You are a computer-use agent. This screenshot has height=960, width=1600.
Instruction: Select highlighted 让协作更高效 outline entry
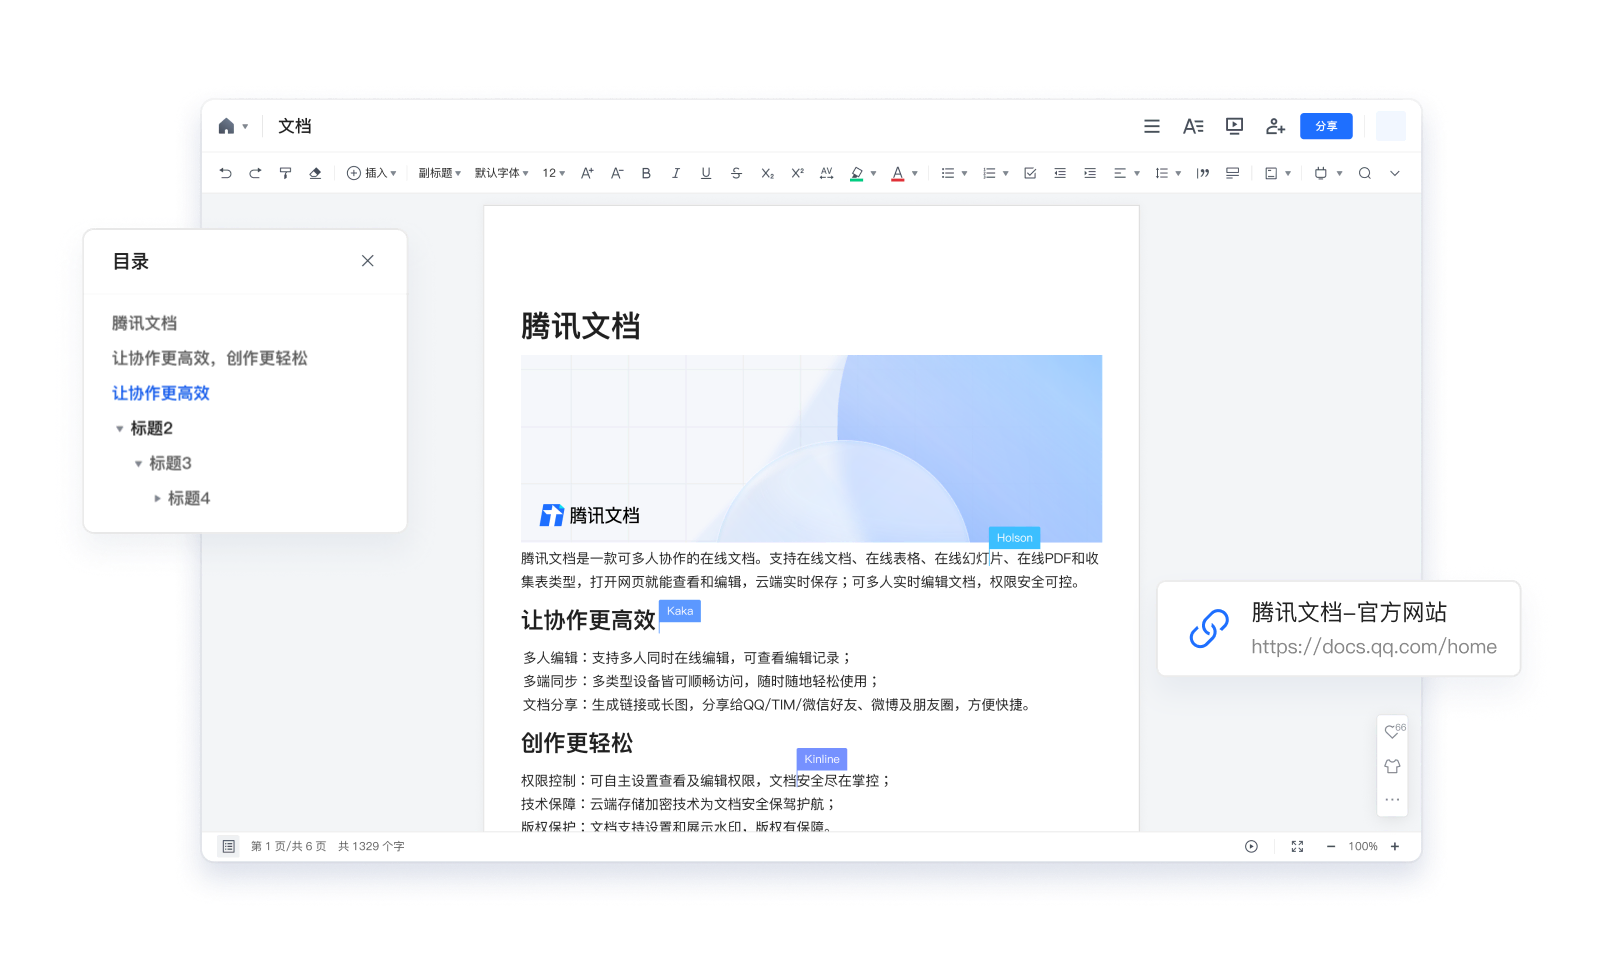(161, 393)
